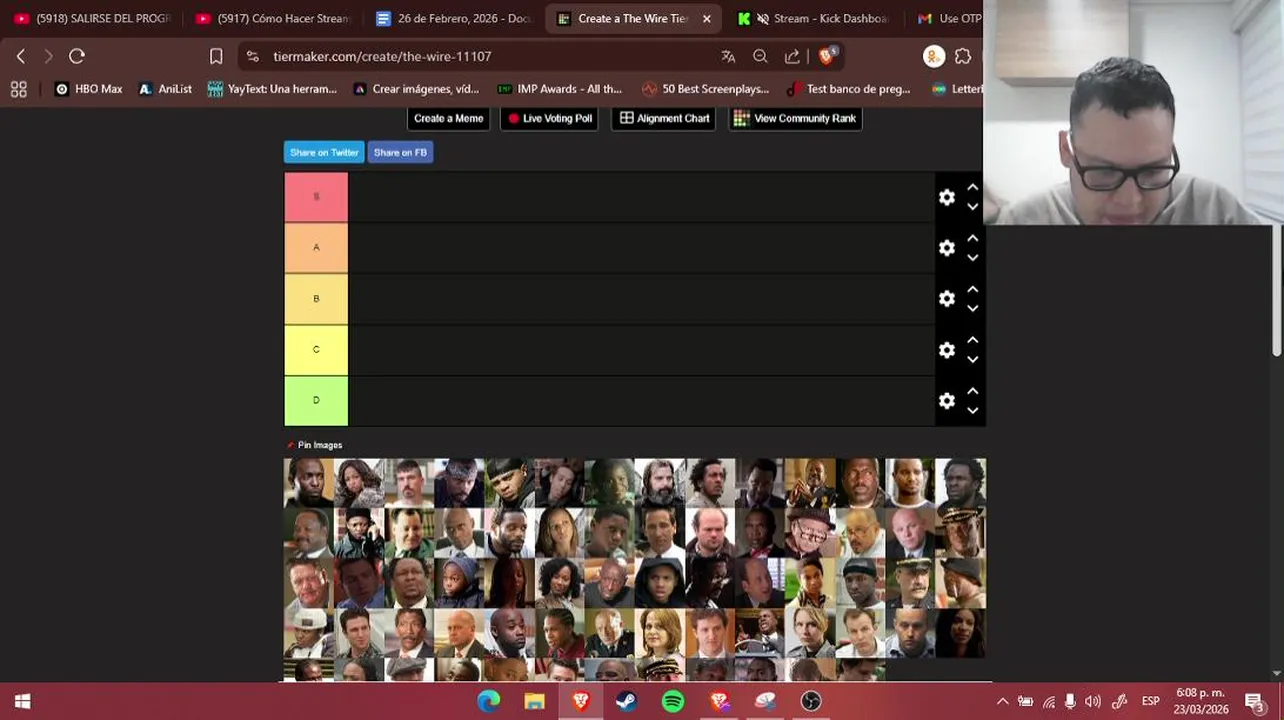The image size is (1284, 720).
Task: Open IMP Awards bookmark
Action: (560, 89)
